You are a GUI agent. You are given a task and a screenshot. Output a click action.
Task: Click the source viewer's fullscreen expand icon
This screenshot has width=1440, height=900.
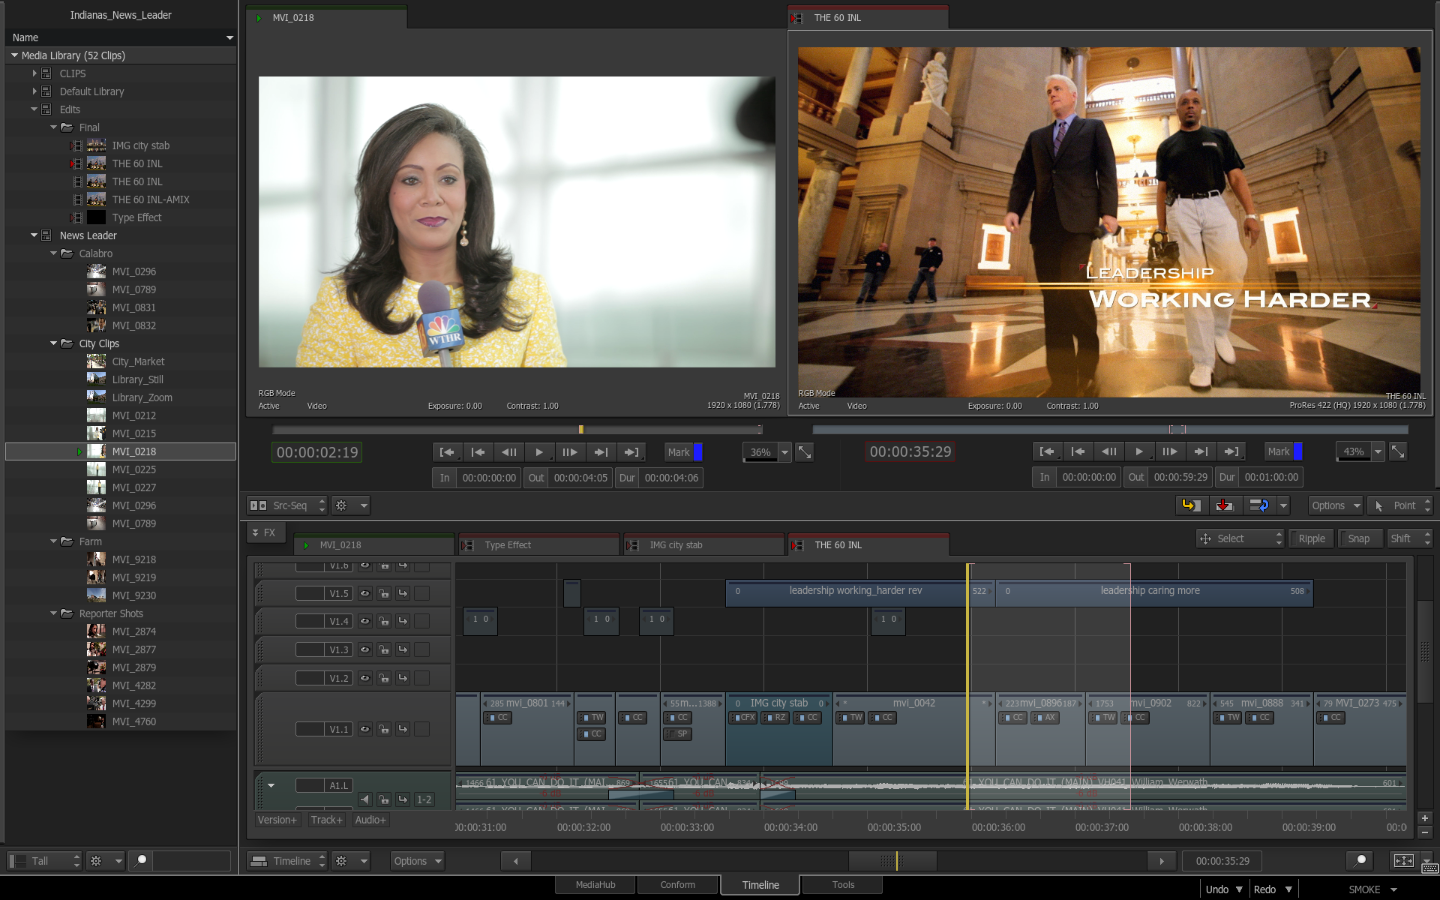tap(804, 452)
